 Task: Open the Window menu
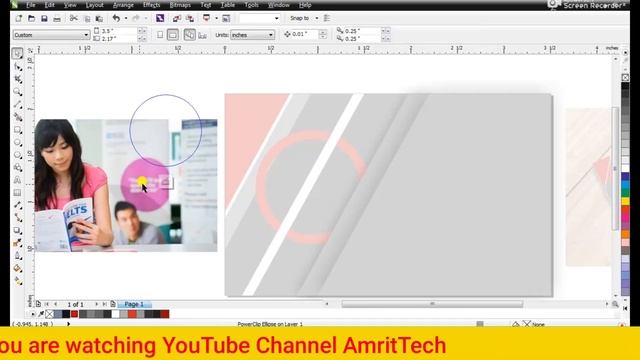pyautogui.click(x=279, y=5)
